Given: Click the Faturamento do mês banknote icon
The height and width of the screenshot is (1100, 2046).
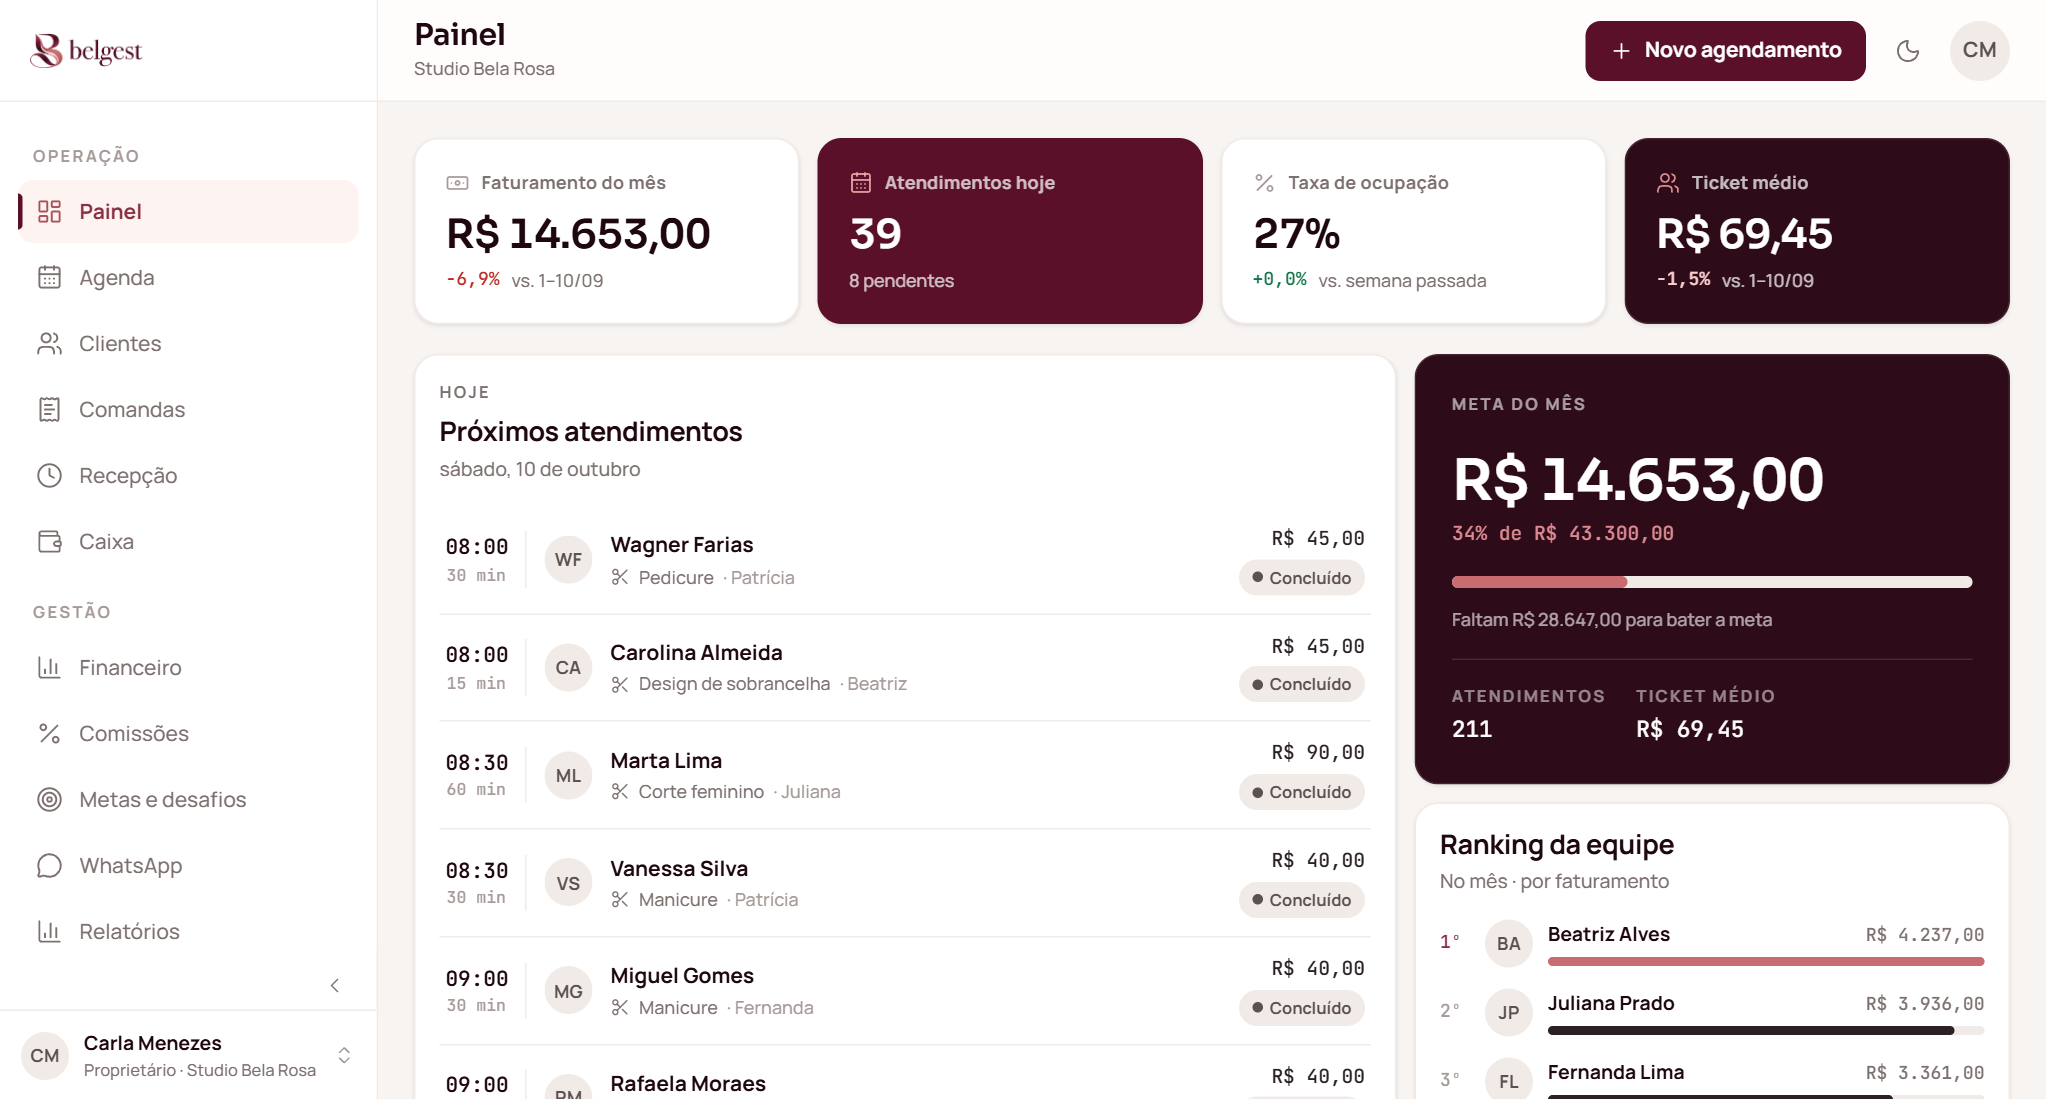Looking at the screenshot, I should (x=457, y=182).
